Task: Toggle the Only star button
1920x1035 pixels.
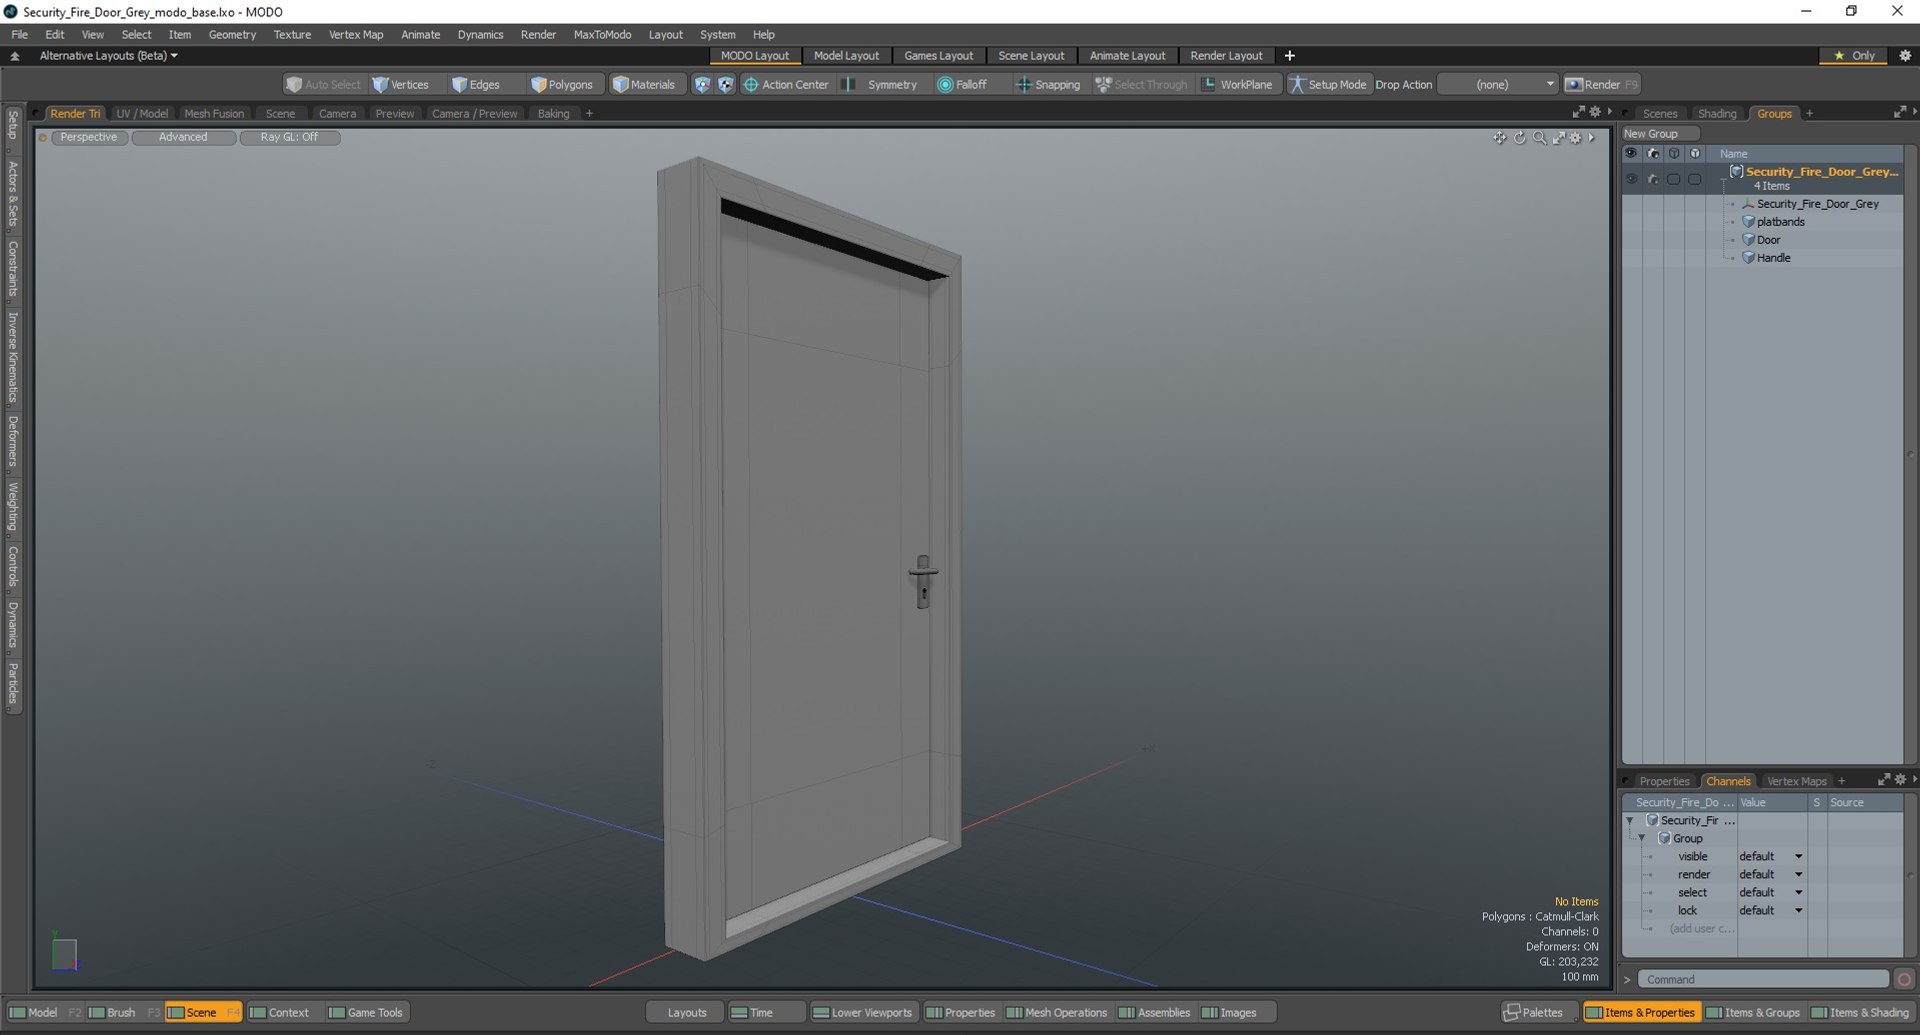Action: click(1854, 56)
